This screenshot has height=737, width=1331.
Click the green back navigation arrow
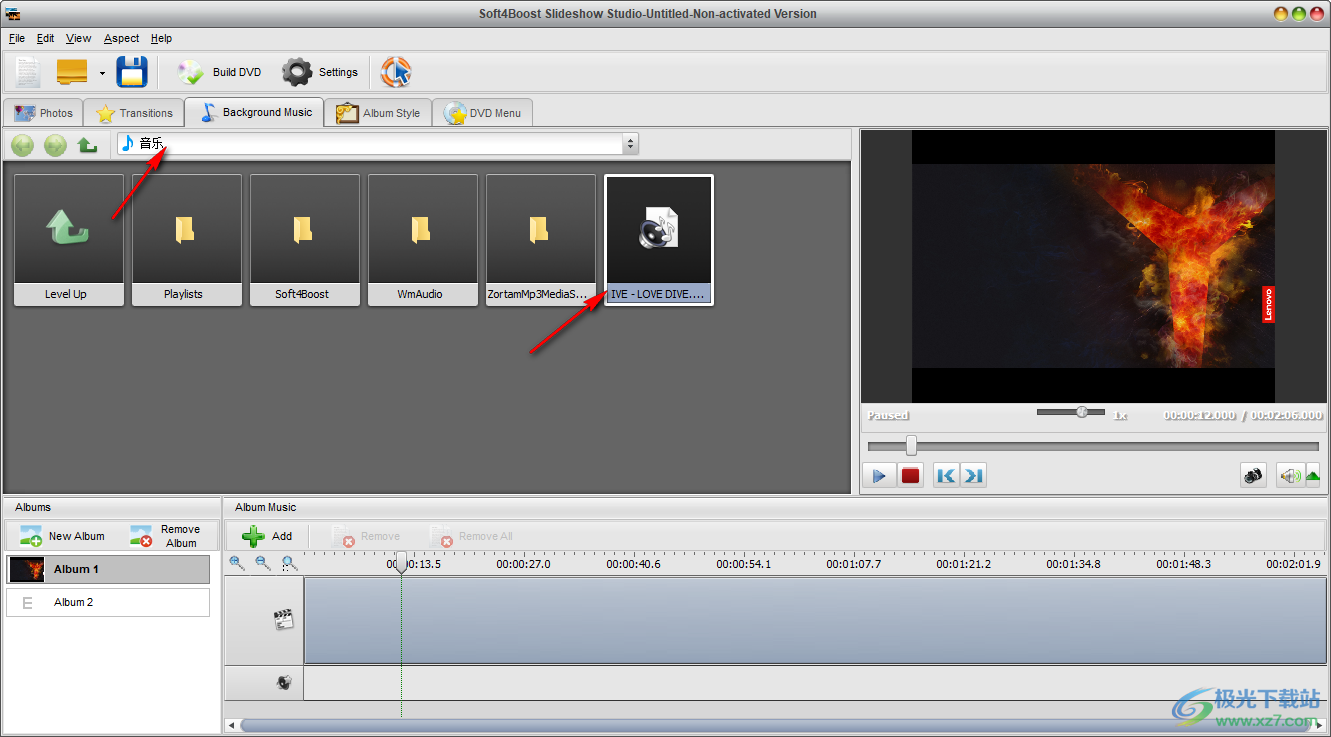23,145
